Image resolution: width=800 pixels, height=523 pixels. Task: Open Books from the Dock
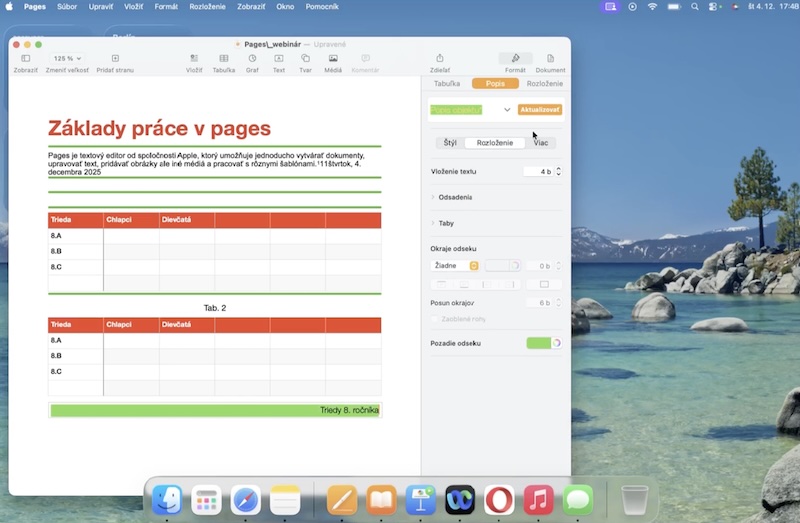click(x=381, y=500)
